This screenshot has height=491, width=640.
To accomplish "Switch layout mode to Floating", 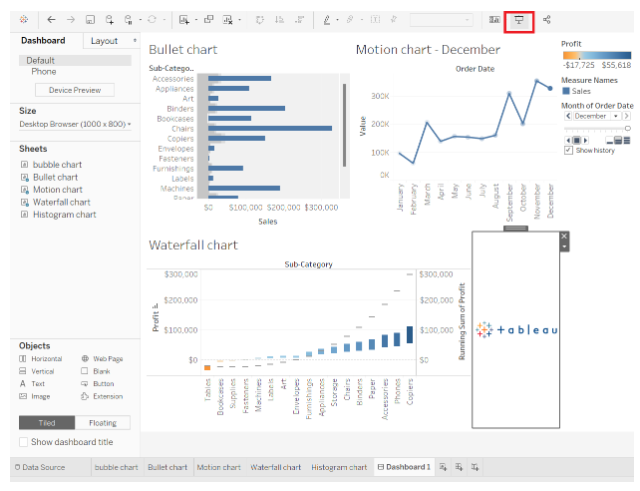I will pyautogui.click(x=104, y=423).
